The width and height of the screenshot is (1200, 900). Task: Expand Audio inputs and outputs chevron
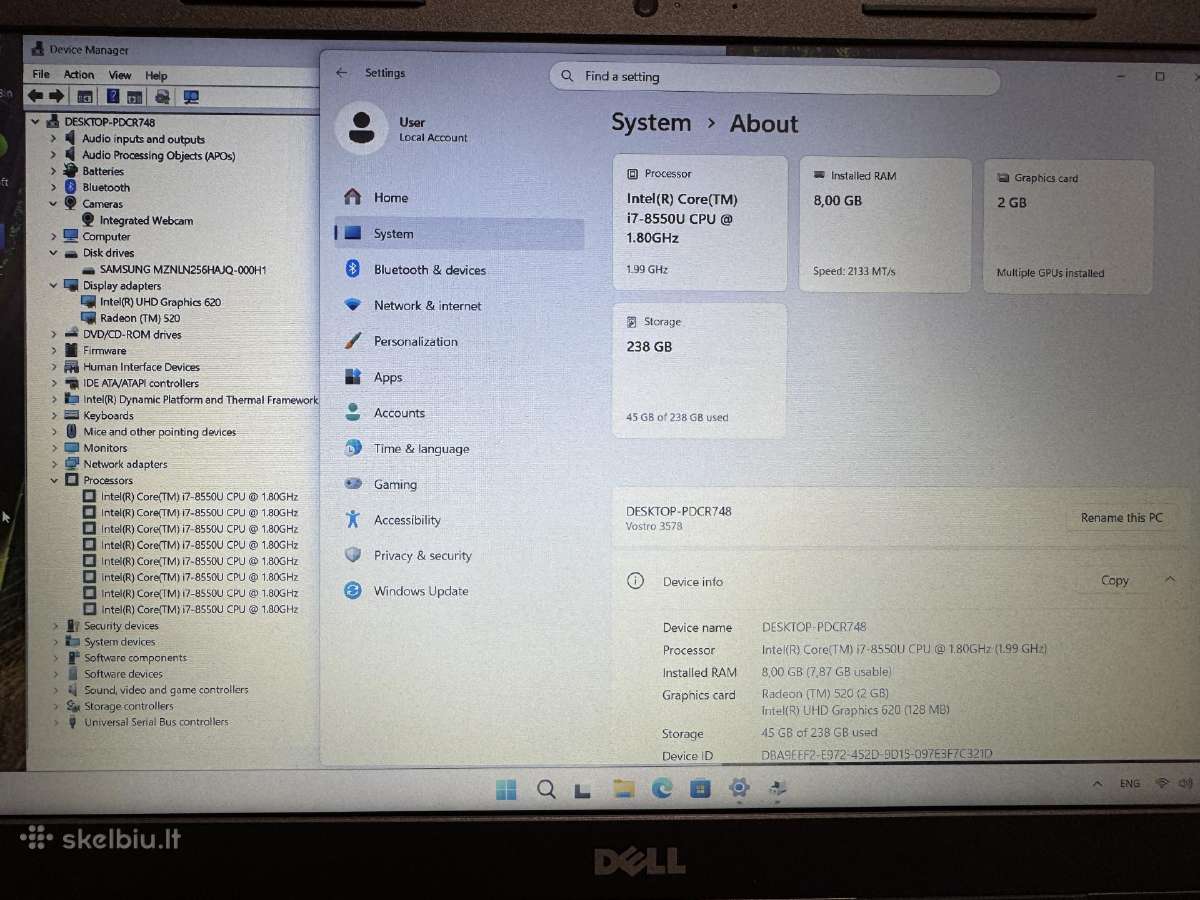(x=54, y=139)
